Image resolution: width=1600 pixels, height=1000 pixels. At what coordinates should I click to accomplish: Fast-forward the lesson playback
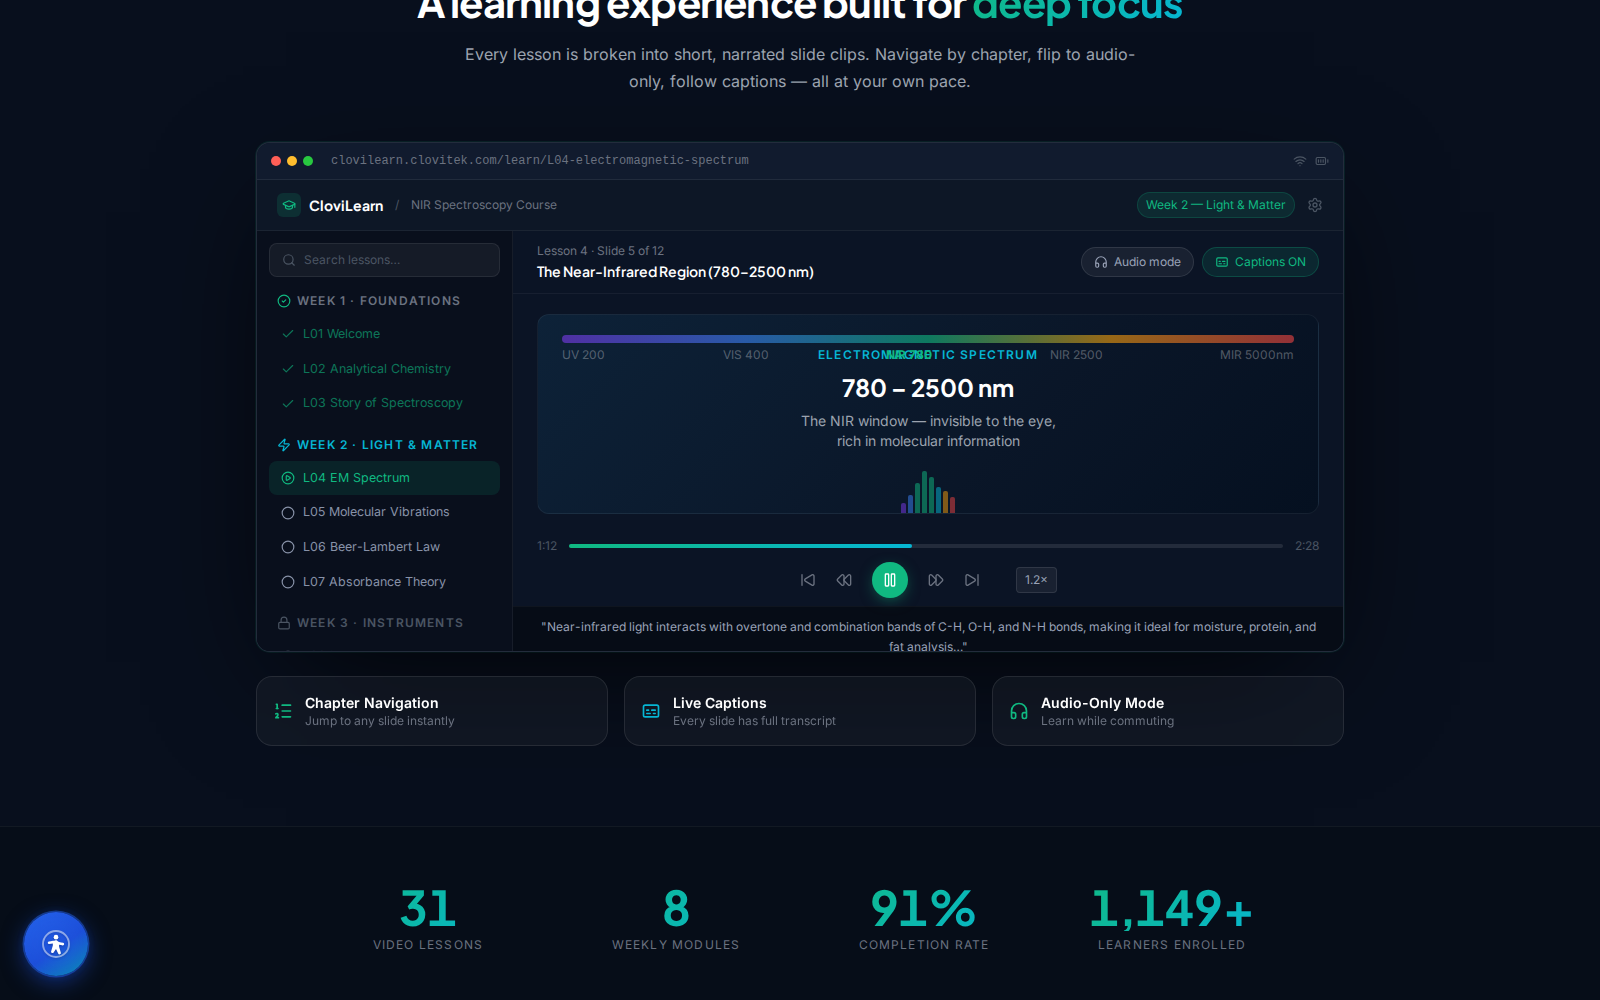pos(936,580)
